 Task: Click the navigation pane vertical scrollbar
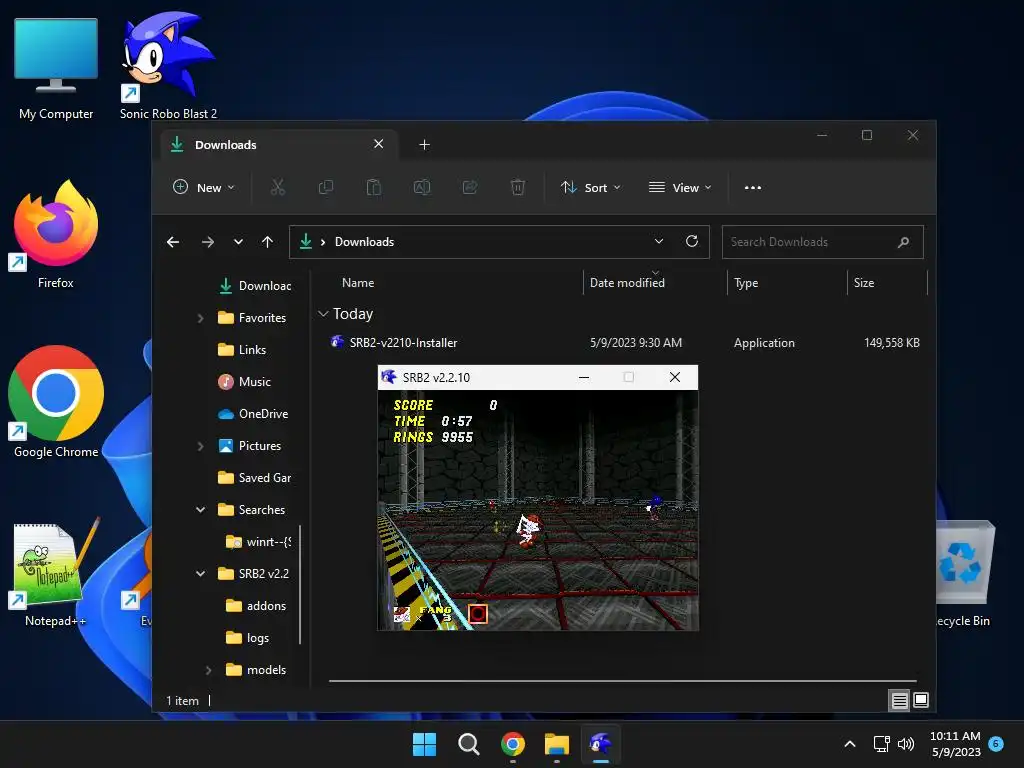(x=300, y=584)
